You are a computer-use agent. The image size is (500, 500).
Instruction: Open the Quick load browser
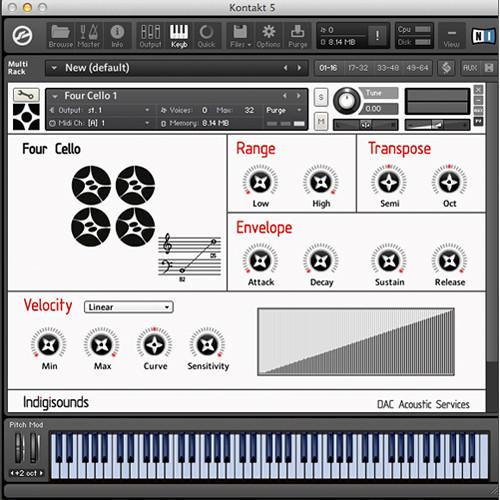206,36
